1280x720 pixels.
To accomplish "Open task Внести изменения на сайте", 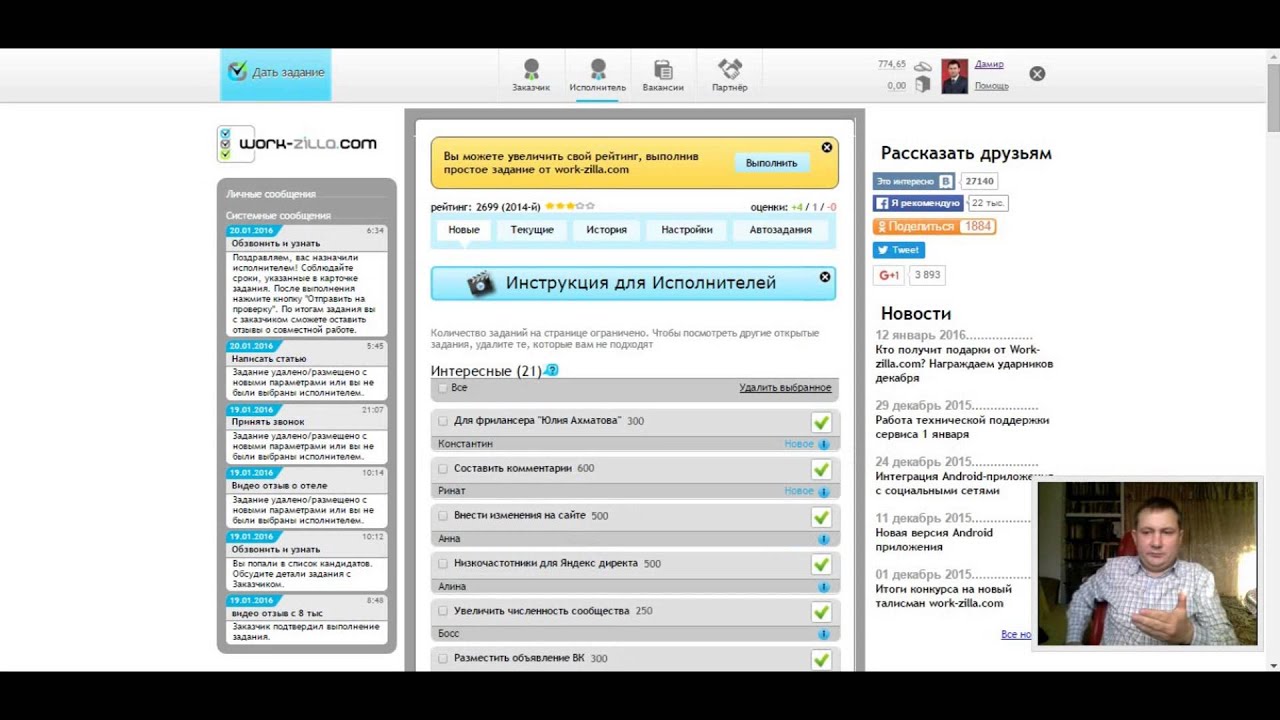I will pos(520,516).
